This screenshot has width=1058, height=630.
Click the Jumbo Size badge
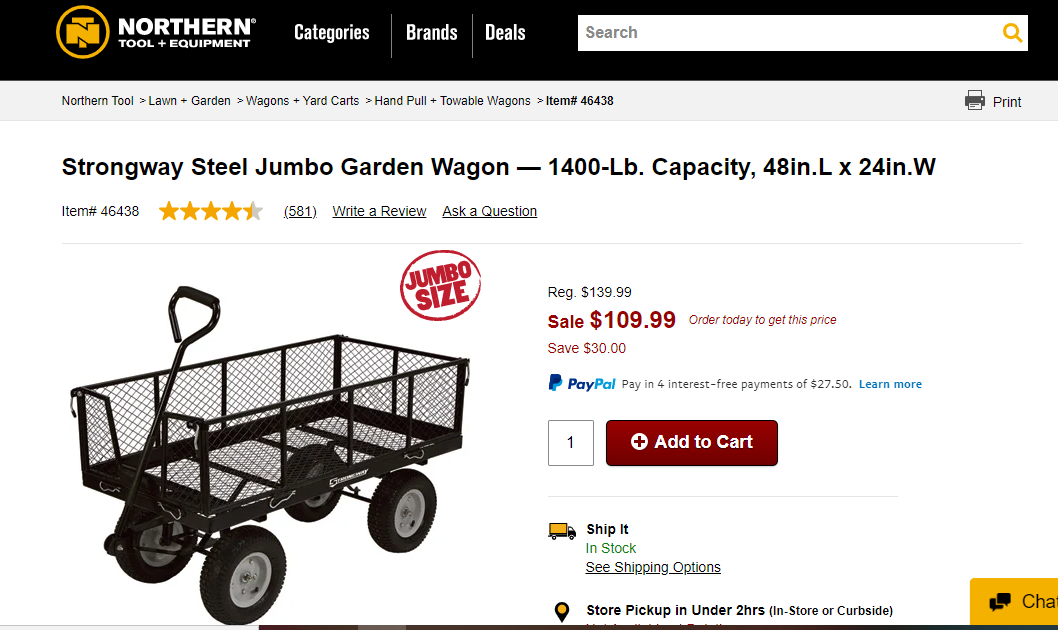[441, 285]
